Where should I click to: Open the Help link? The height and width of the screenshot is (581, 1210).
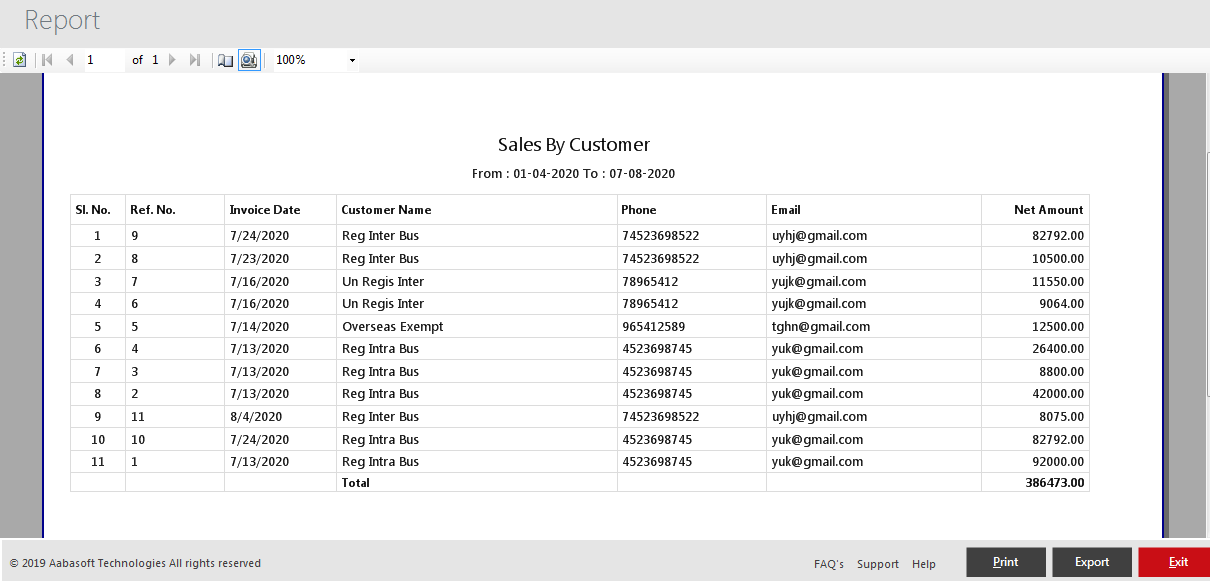pos(923,563)
